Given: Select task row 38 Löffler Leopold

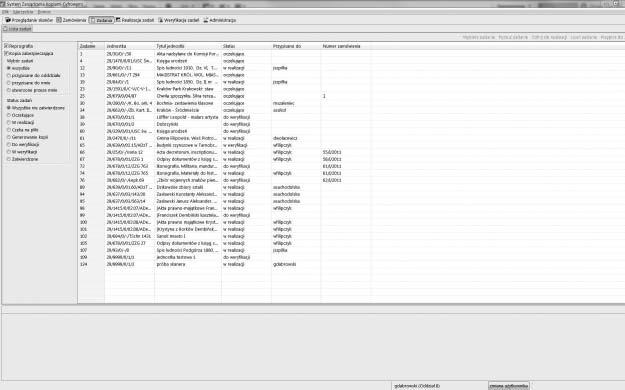Looking at the screenshot, I should (351, 117).
